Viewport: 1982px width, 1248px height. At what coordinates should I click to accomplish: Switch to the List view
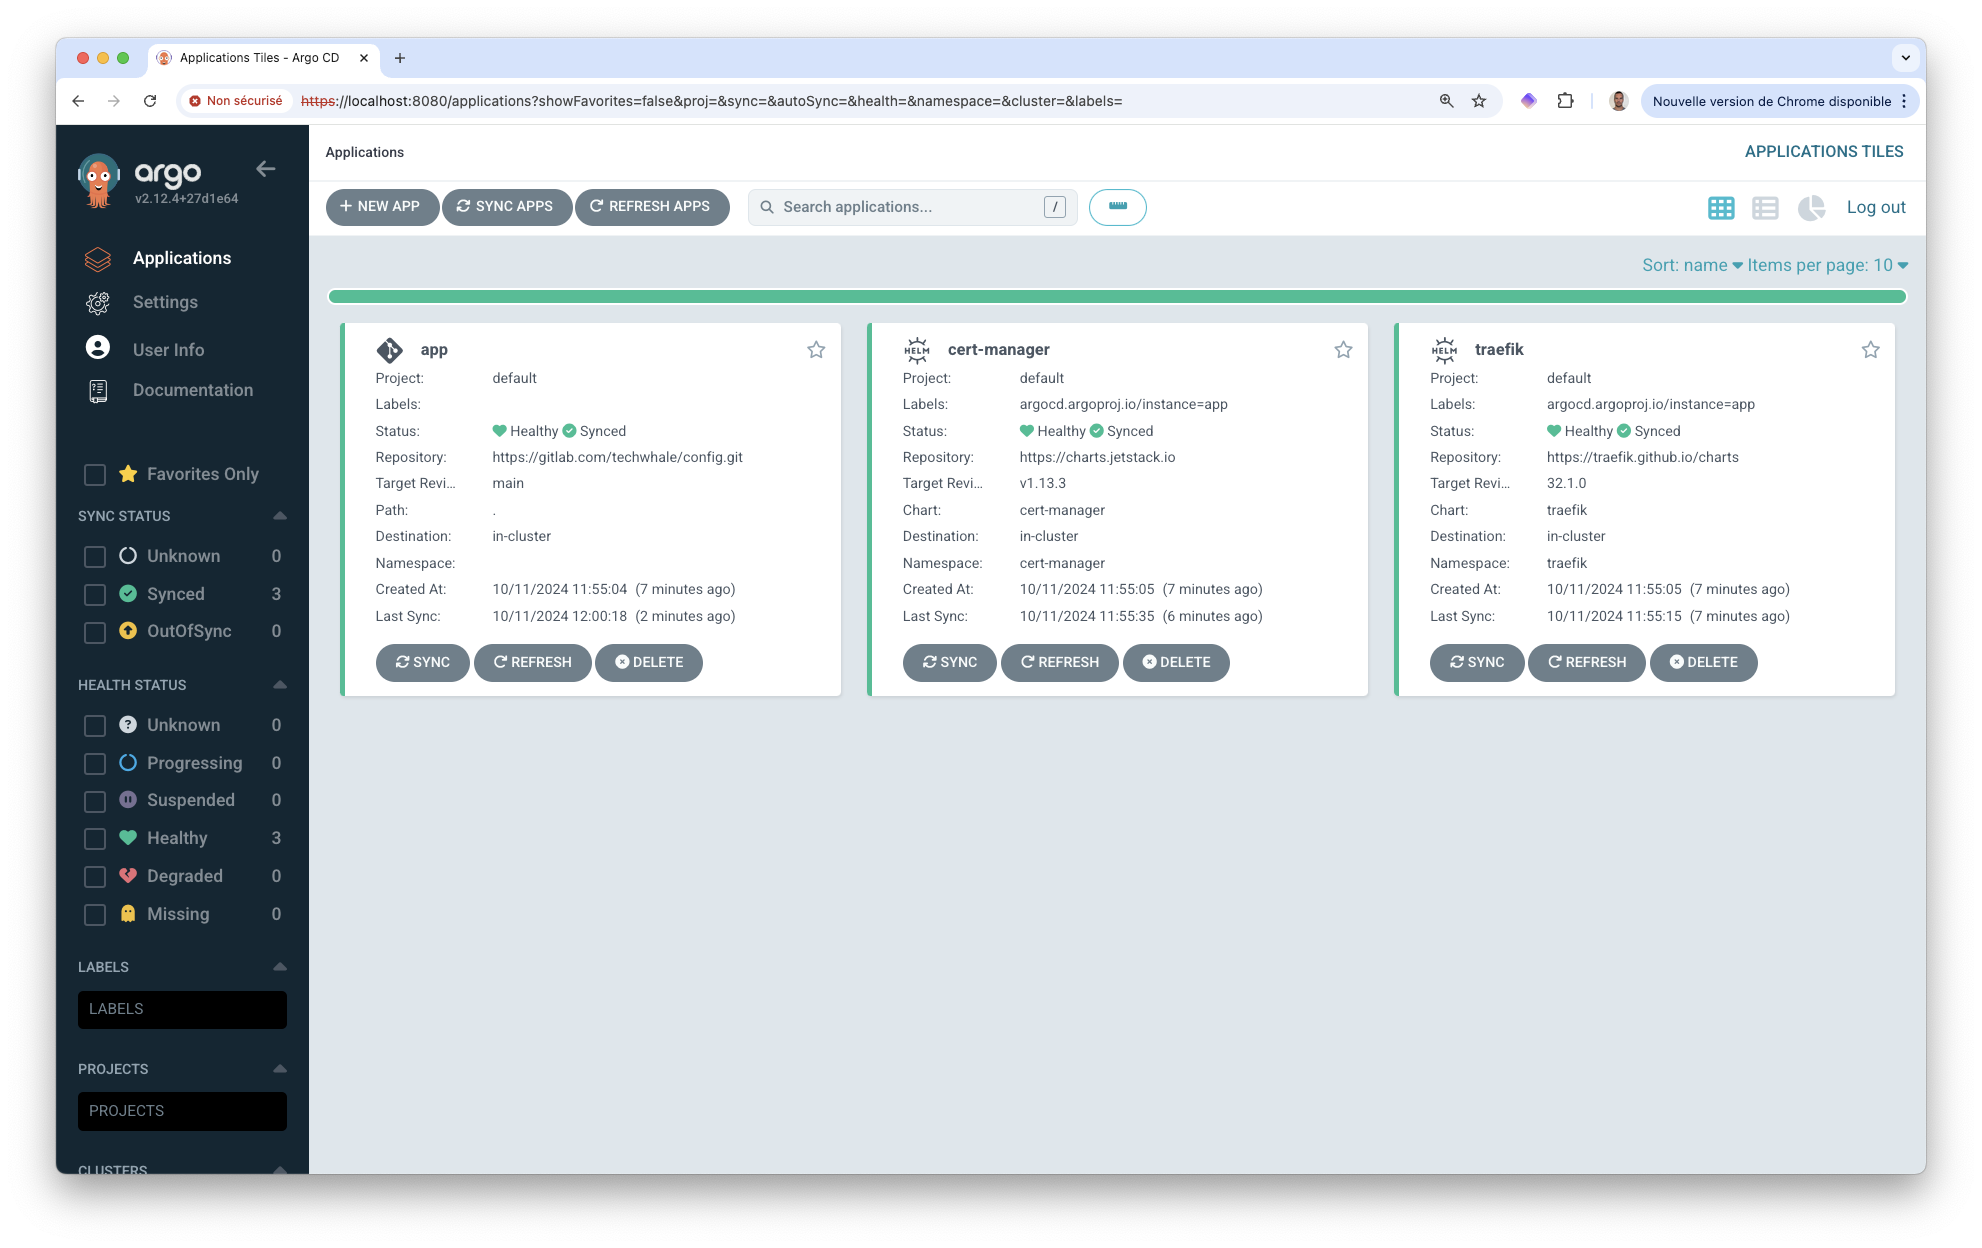point(1765,207)
